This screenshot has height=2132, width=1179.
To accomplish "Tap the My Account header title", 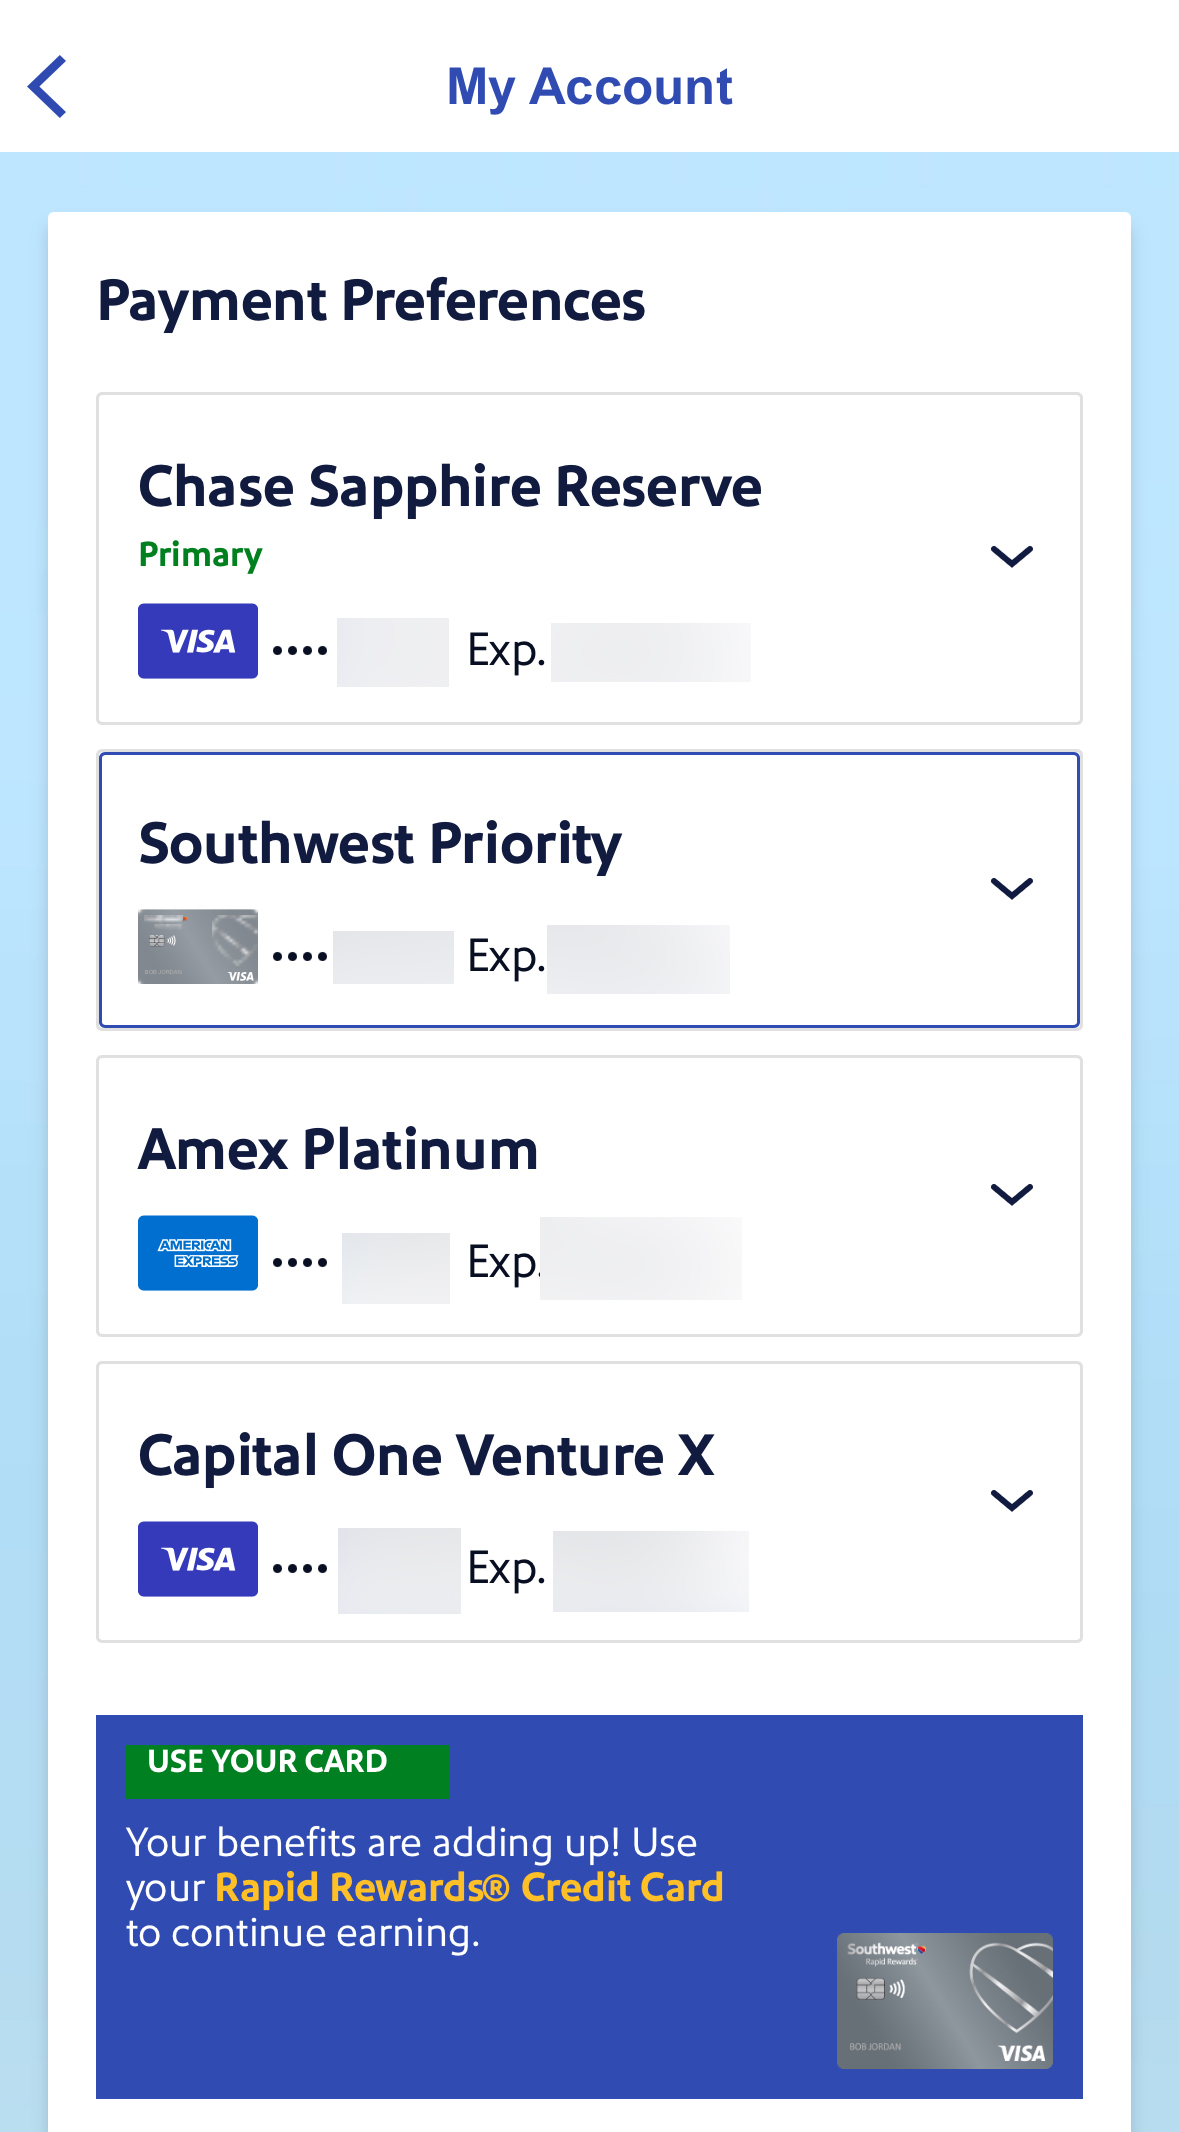I will [589, 87].
